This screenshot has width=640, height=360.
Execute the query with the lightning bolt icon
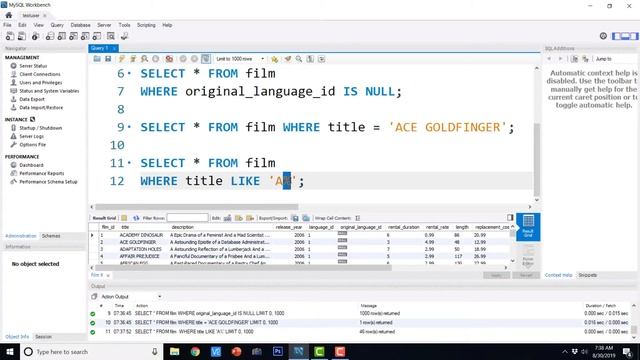click(122, 59)
